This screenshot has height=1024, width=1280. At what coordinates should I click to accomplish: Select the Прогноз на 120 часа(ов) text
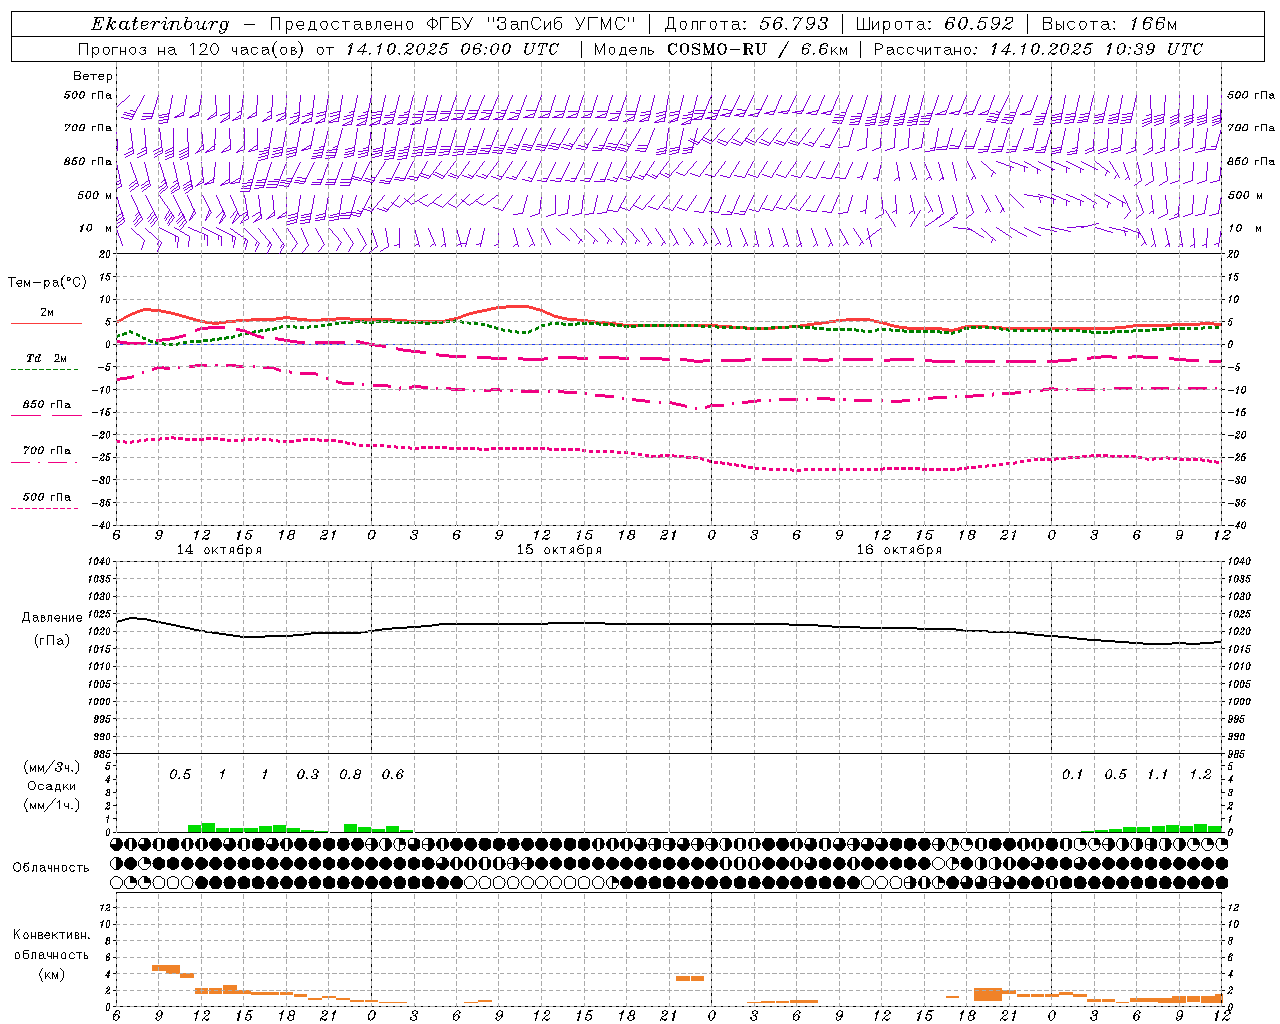tap(193, 49)
